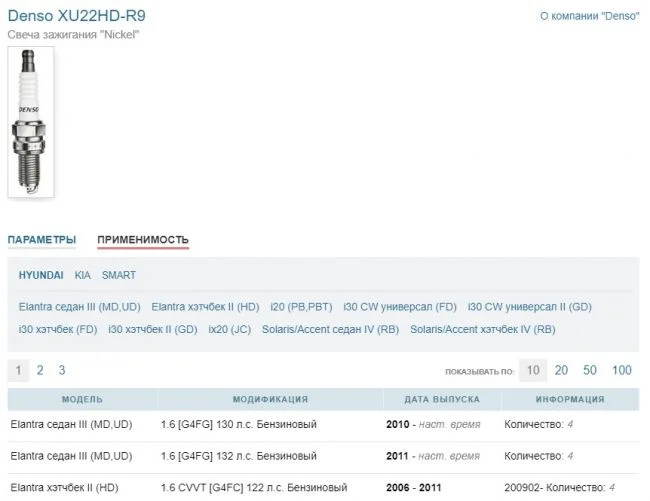The height and width of the screenshot is (501, 650).
Task: Filter by Elantra седан III (MD,UD)
Action: point(80,306)
